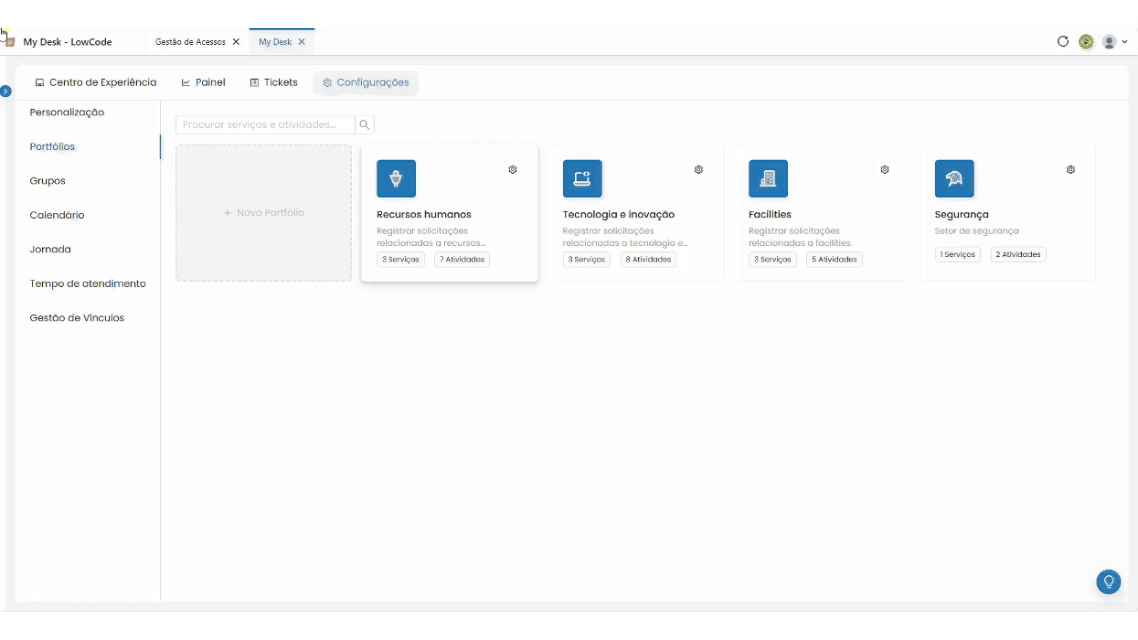1138x640 pixels.
Task: Click the 3 Serviços tag on Recursos humanos
Action: (x=401, y=260)
